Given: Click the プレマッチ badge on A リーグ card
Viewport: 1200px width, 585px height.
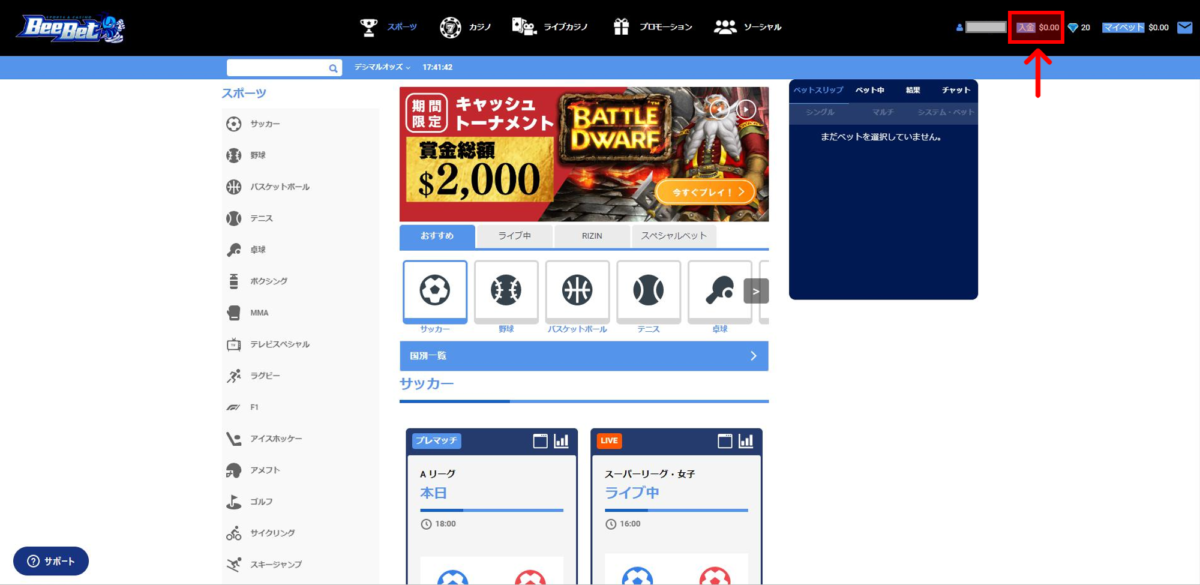Looking at the screenshot, I should click(436, 441).
